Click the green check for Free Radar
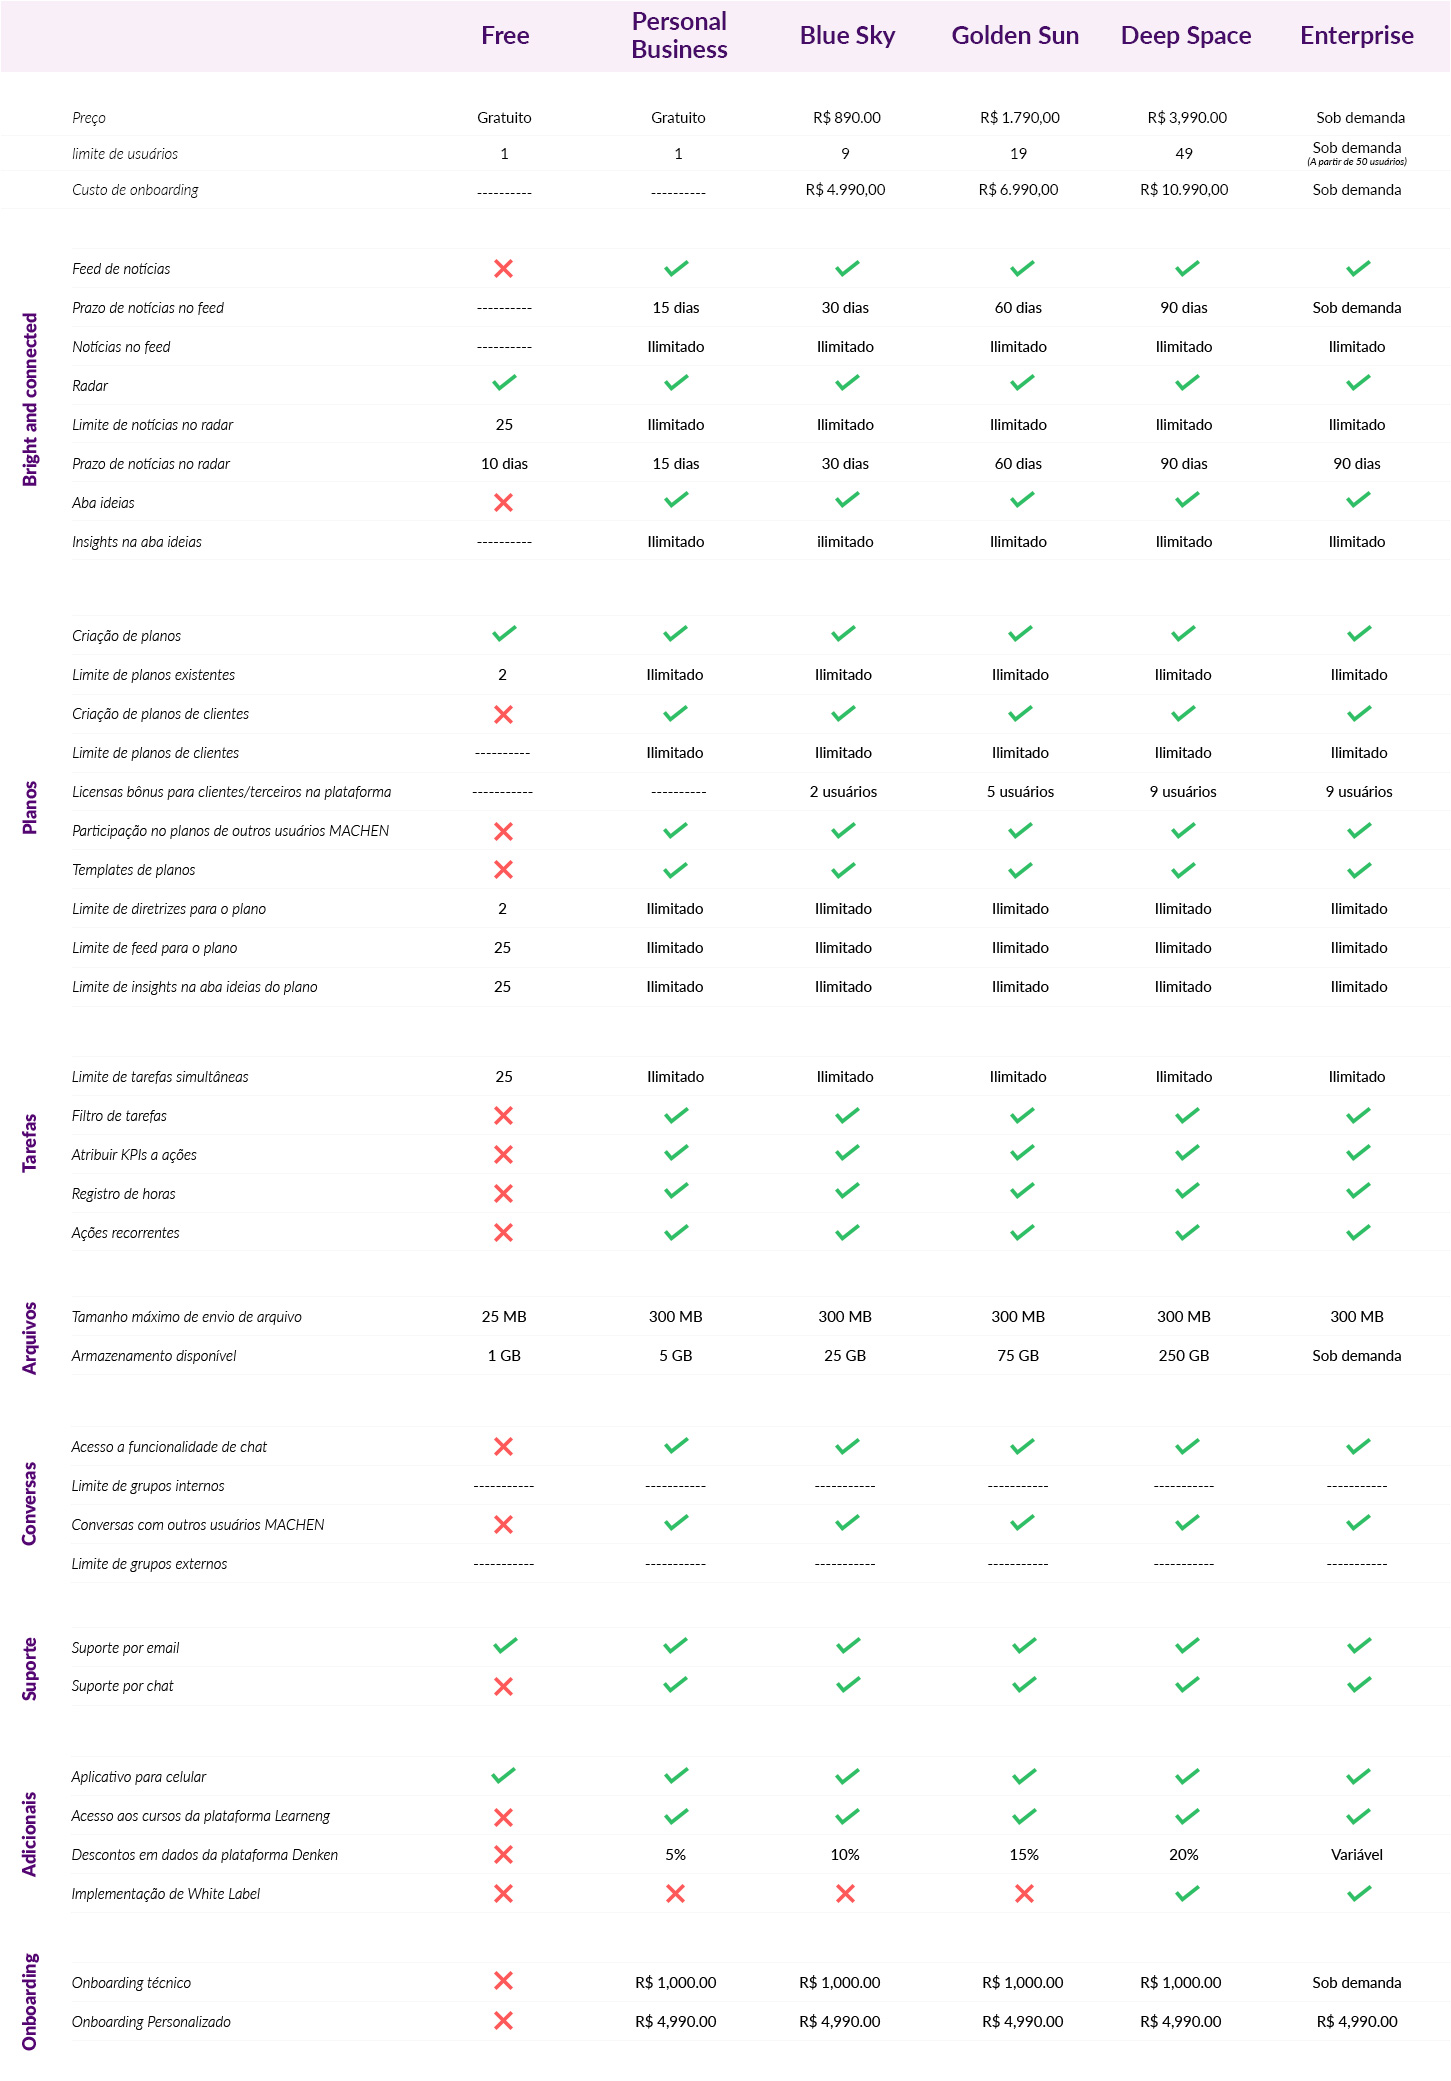The image size is (1451, 2081). [x=504, y=382]
